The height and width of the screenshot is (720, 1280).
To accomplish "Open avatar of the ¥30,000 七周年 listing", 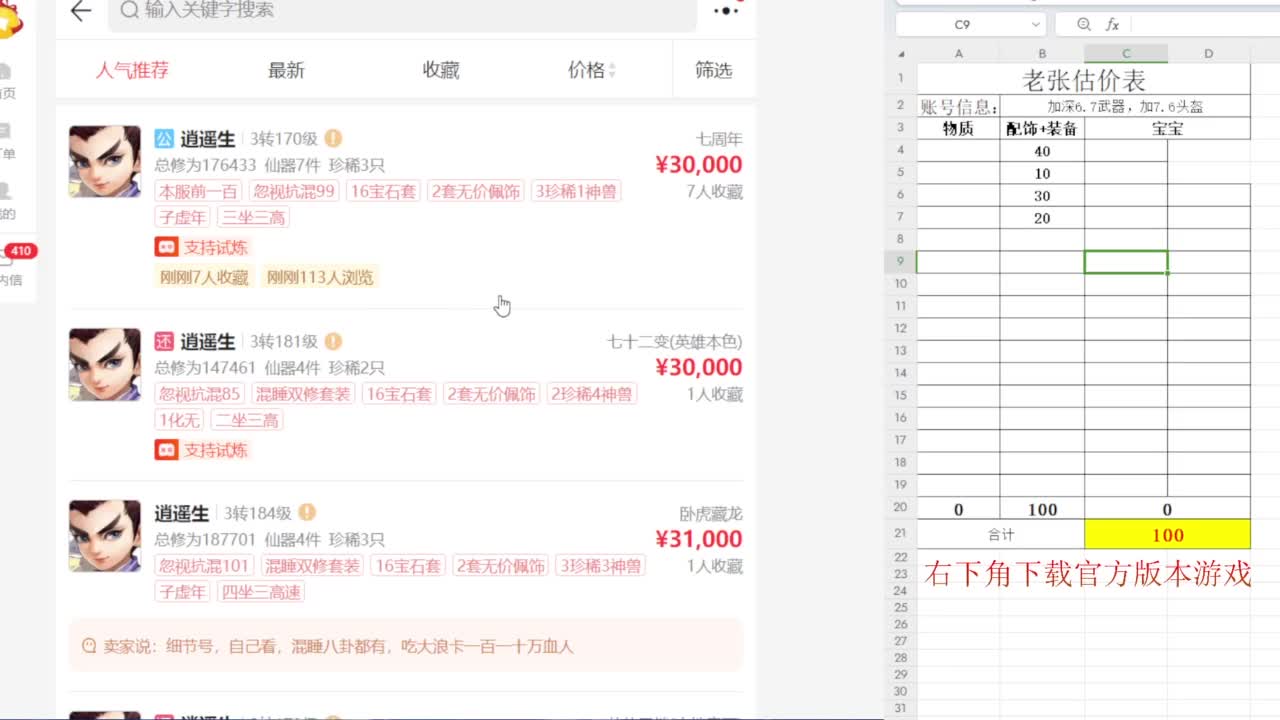I will (105, 161).
